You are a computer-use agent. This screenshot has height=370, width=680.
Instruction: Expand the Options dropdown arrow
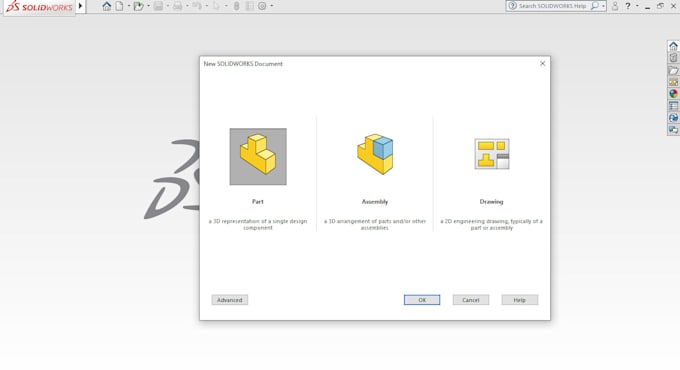(272, 6)
